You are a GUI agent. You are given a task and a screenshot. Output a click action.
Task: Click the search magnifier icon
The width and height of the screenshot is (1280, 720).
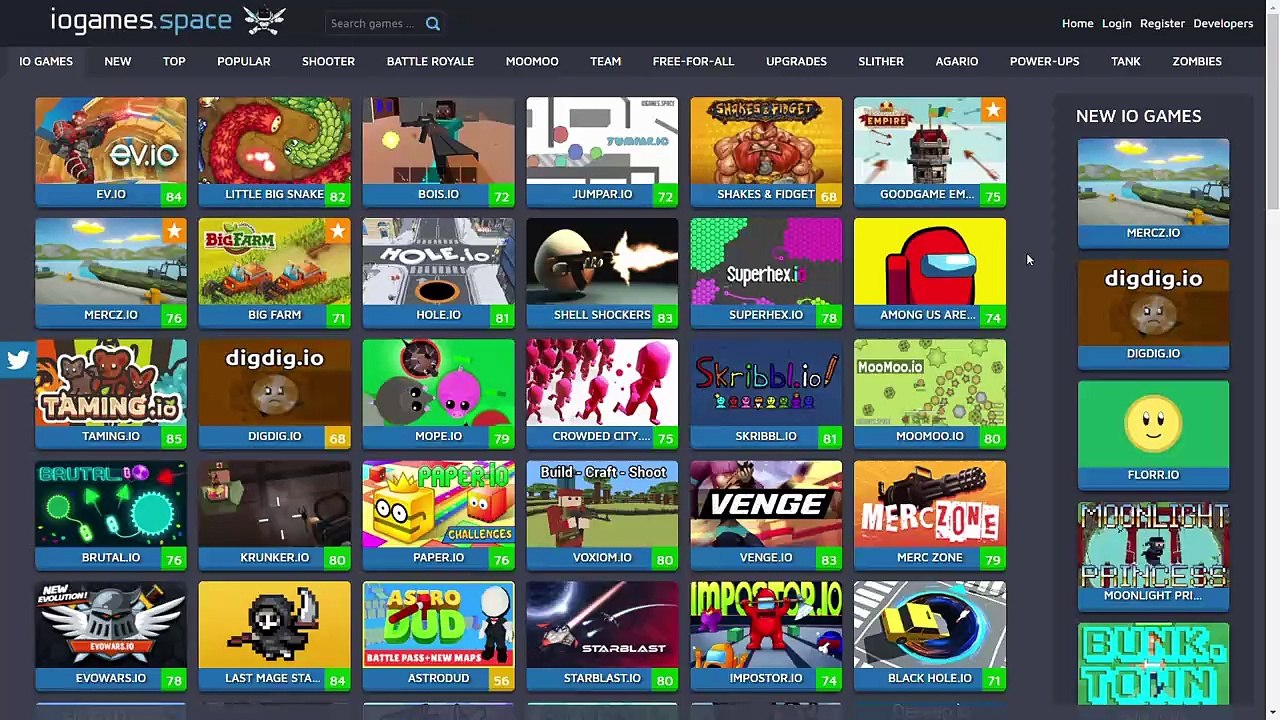433,23
